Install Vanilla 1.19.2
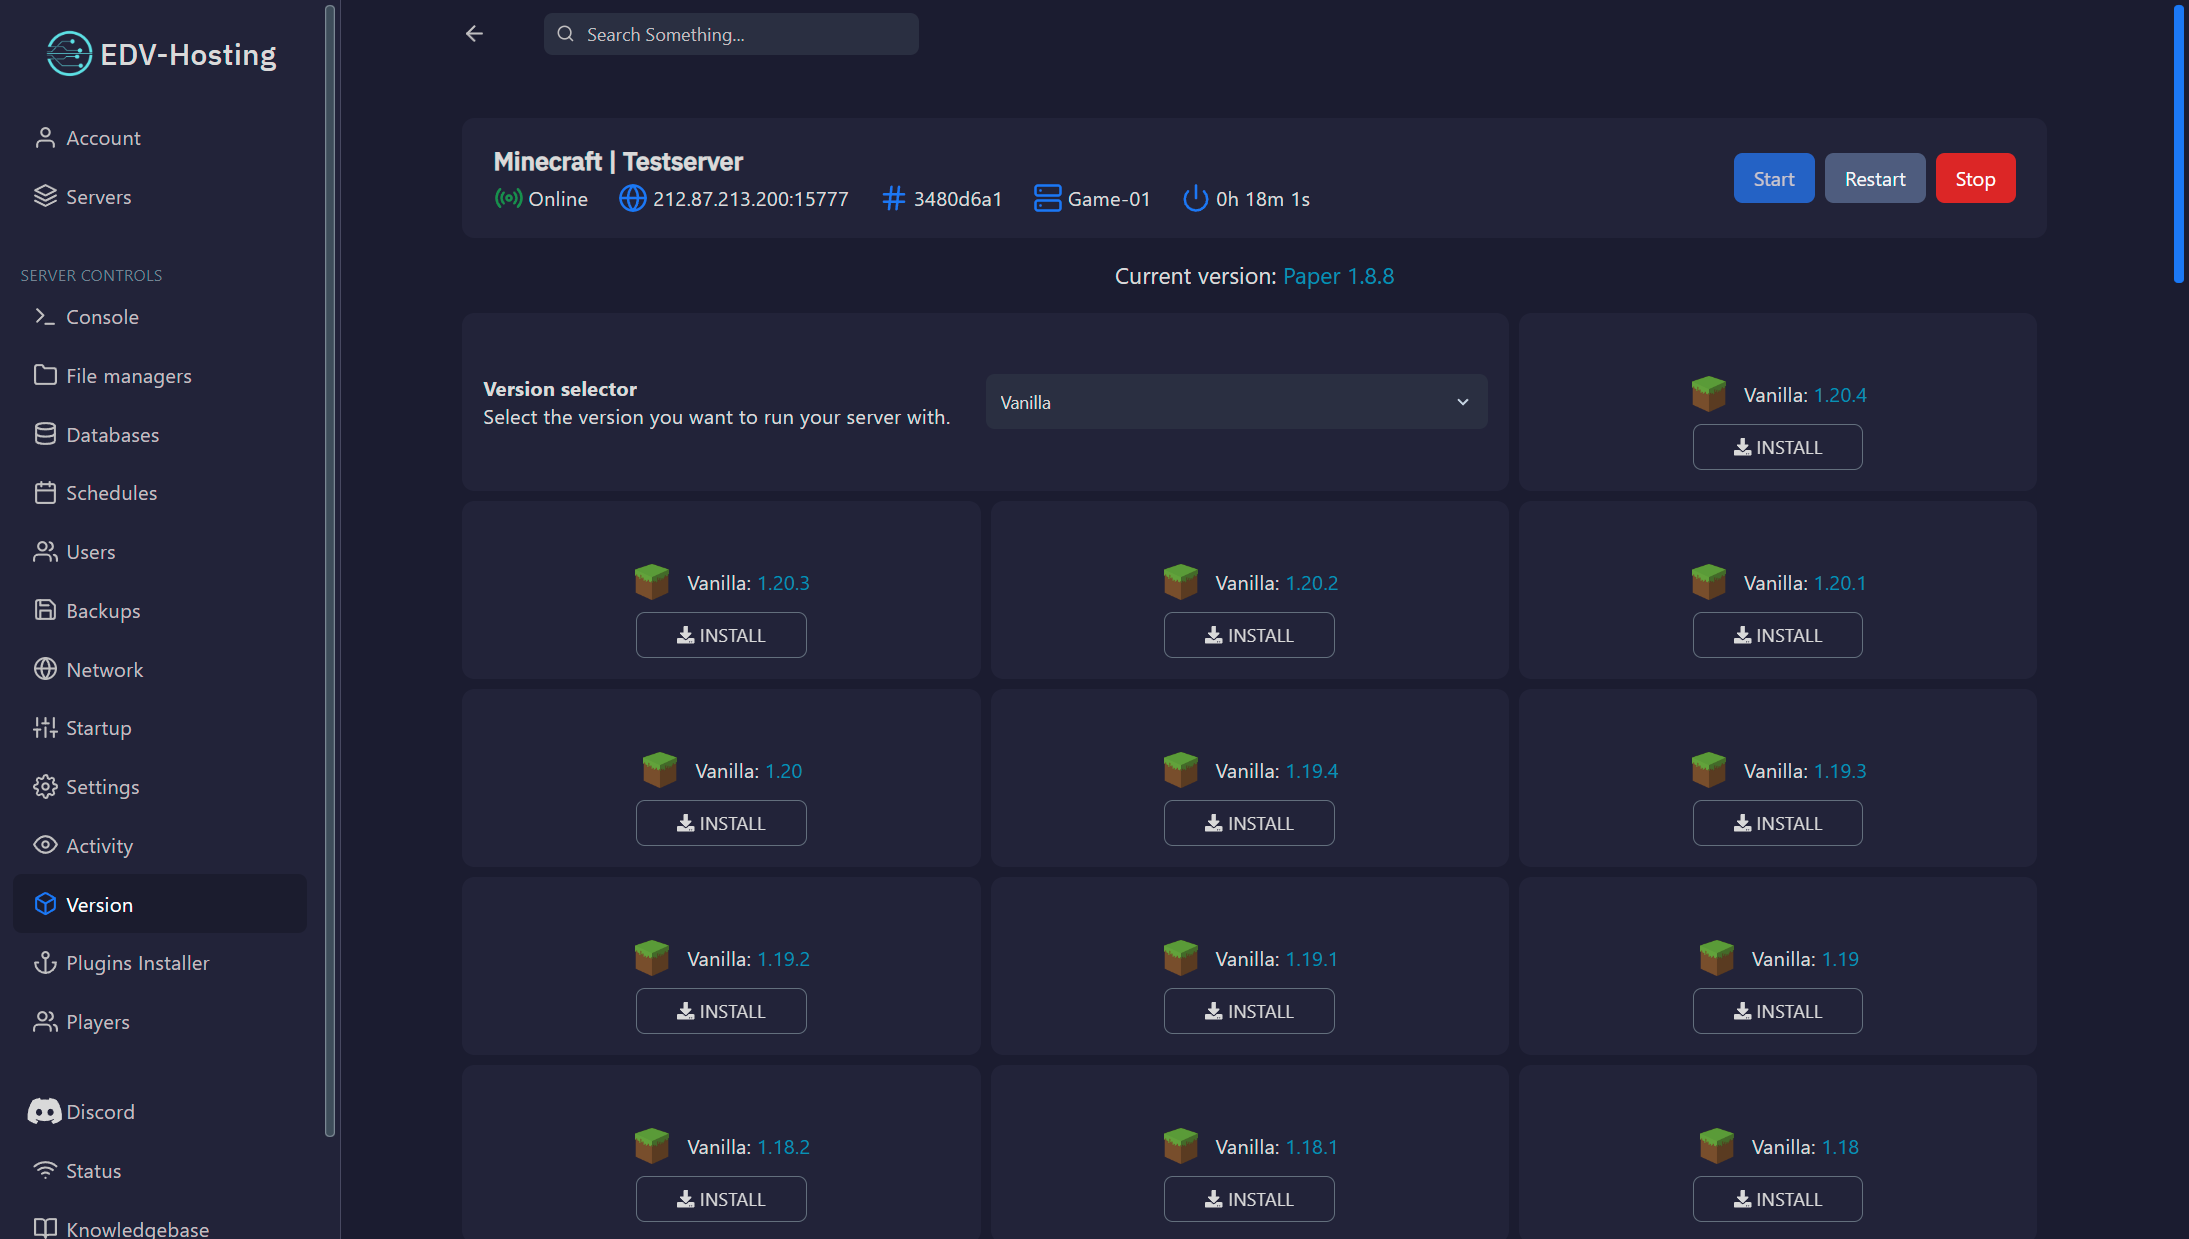 click(x=721, y=1011)
